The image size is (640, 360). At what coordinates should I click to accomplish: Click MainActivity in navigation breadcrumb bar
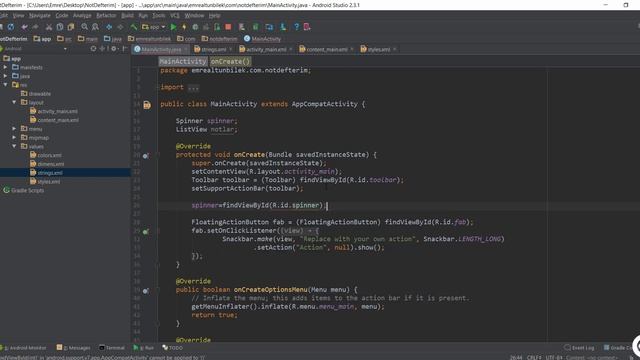point(262,39)
